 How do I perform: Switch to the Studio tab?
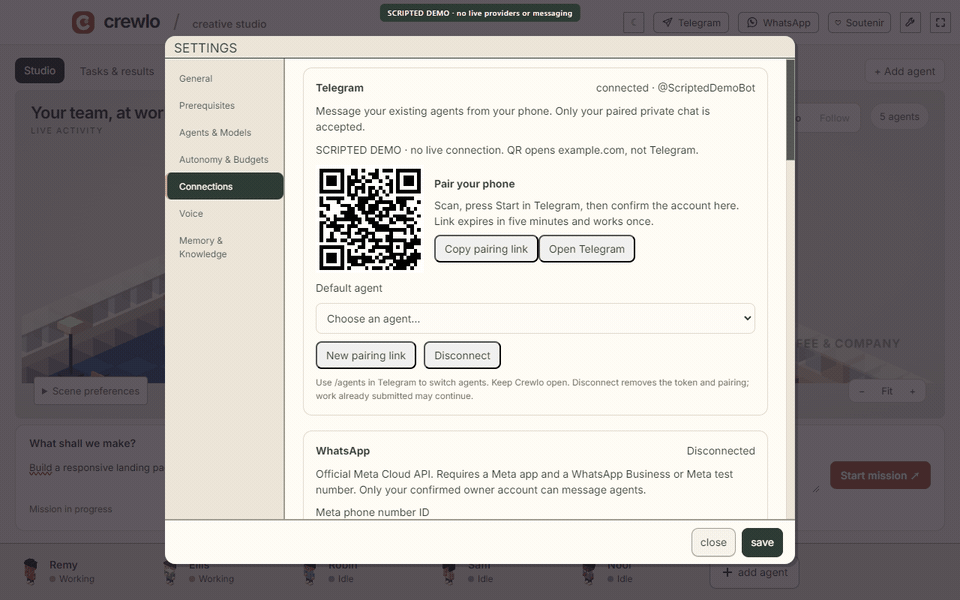pyautogui.click(x=40, y=70)
